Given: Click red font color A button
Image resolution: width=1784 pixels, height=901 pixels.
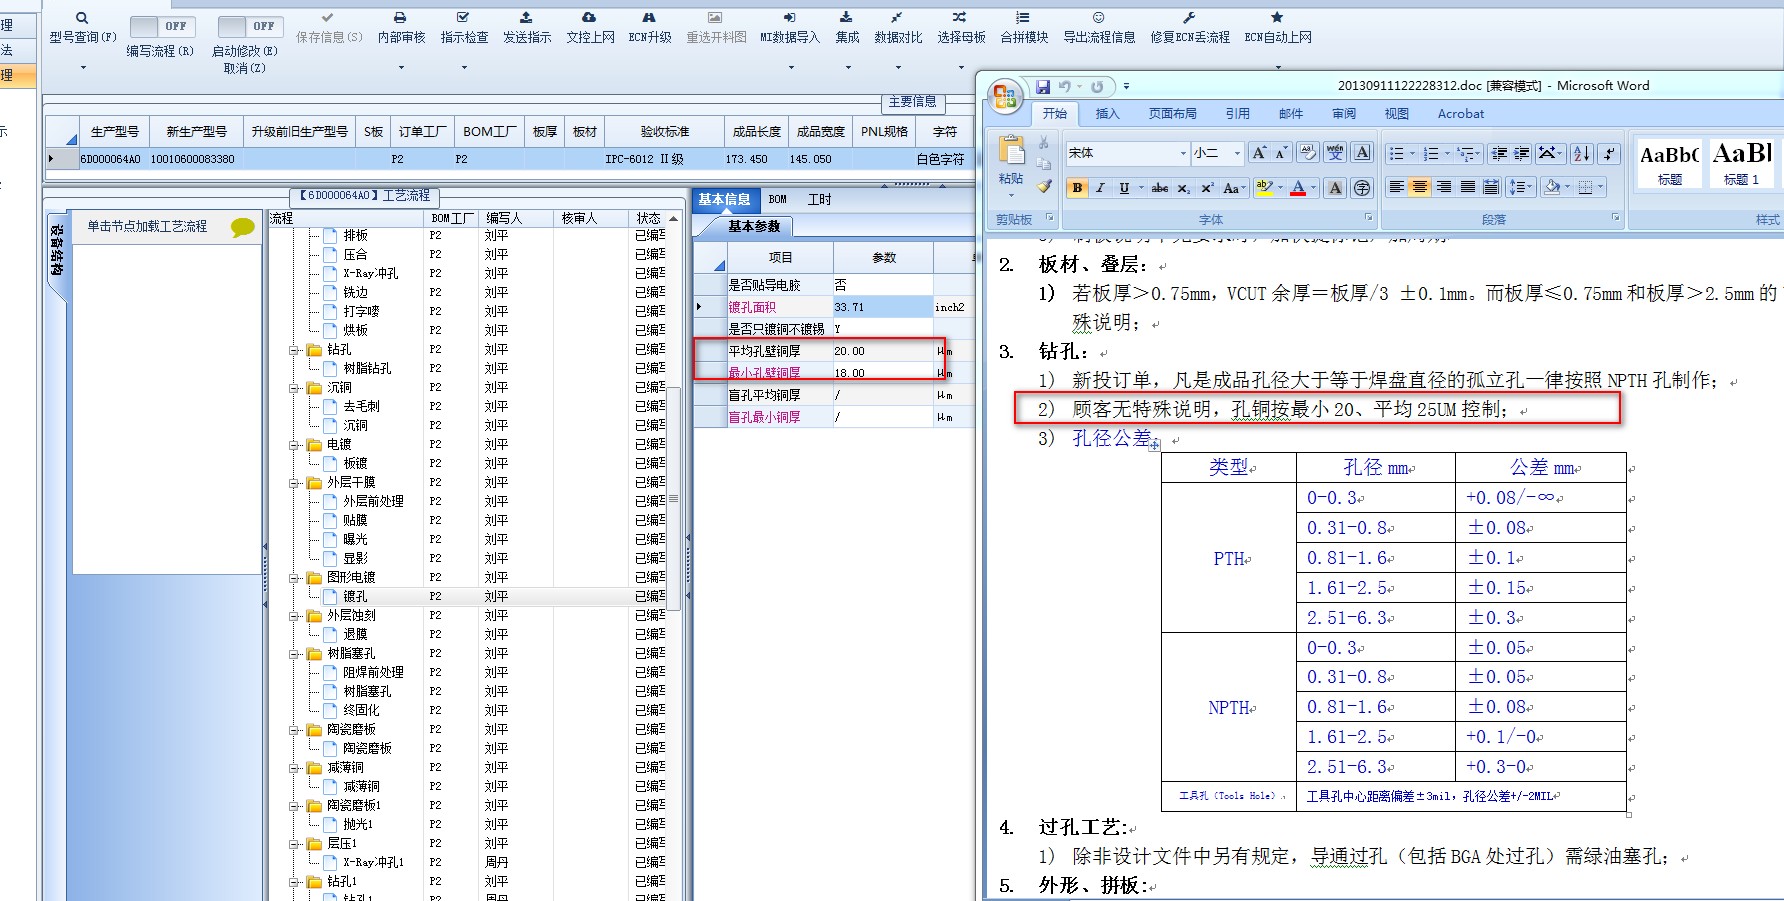Looking at the screenshot, I should pyautogui.click(x=1297, y=188).
